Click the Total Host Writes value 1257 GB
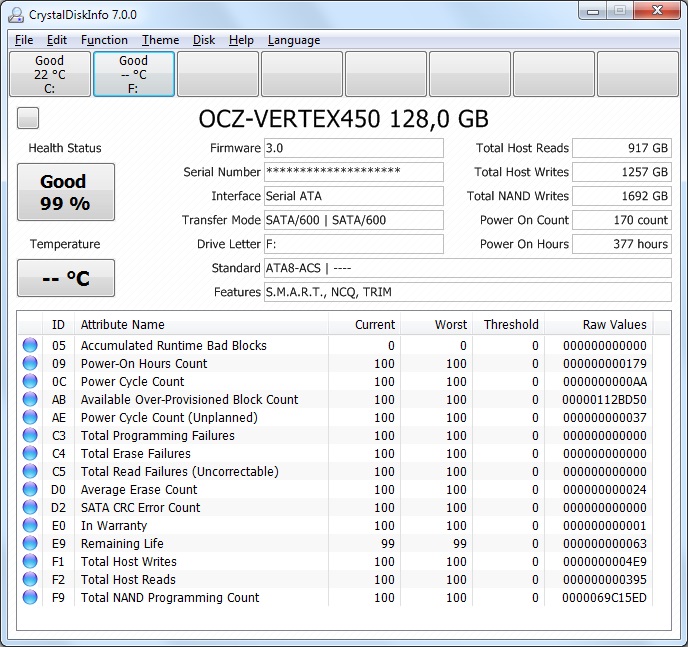 tap(622, 172)
